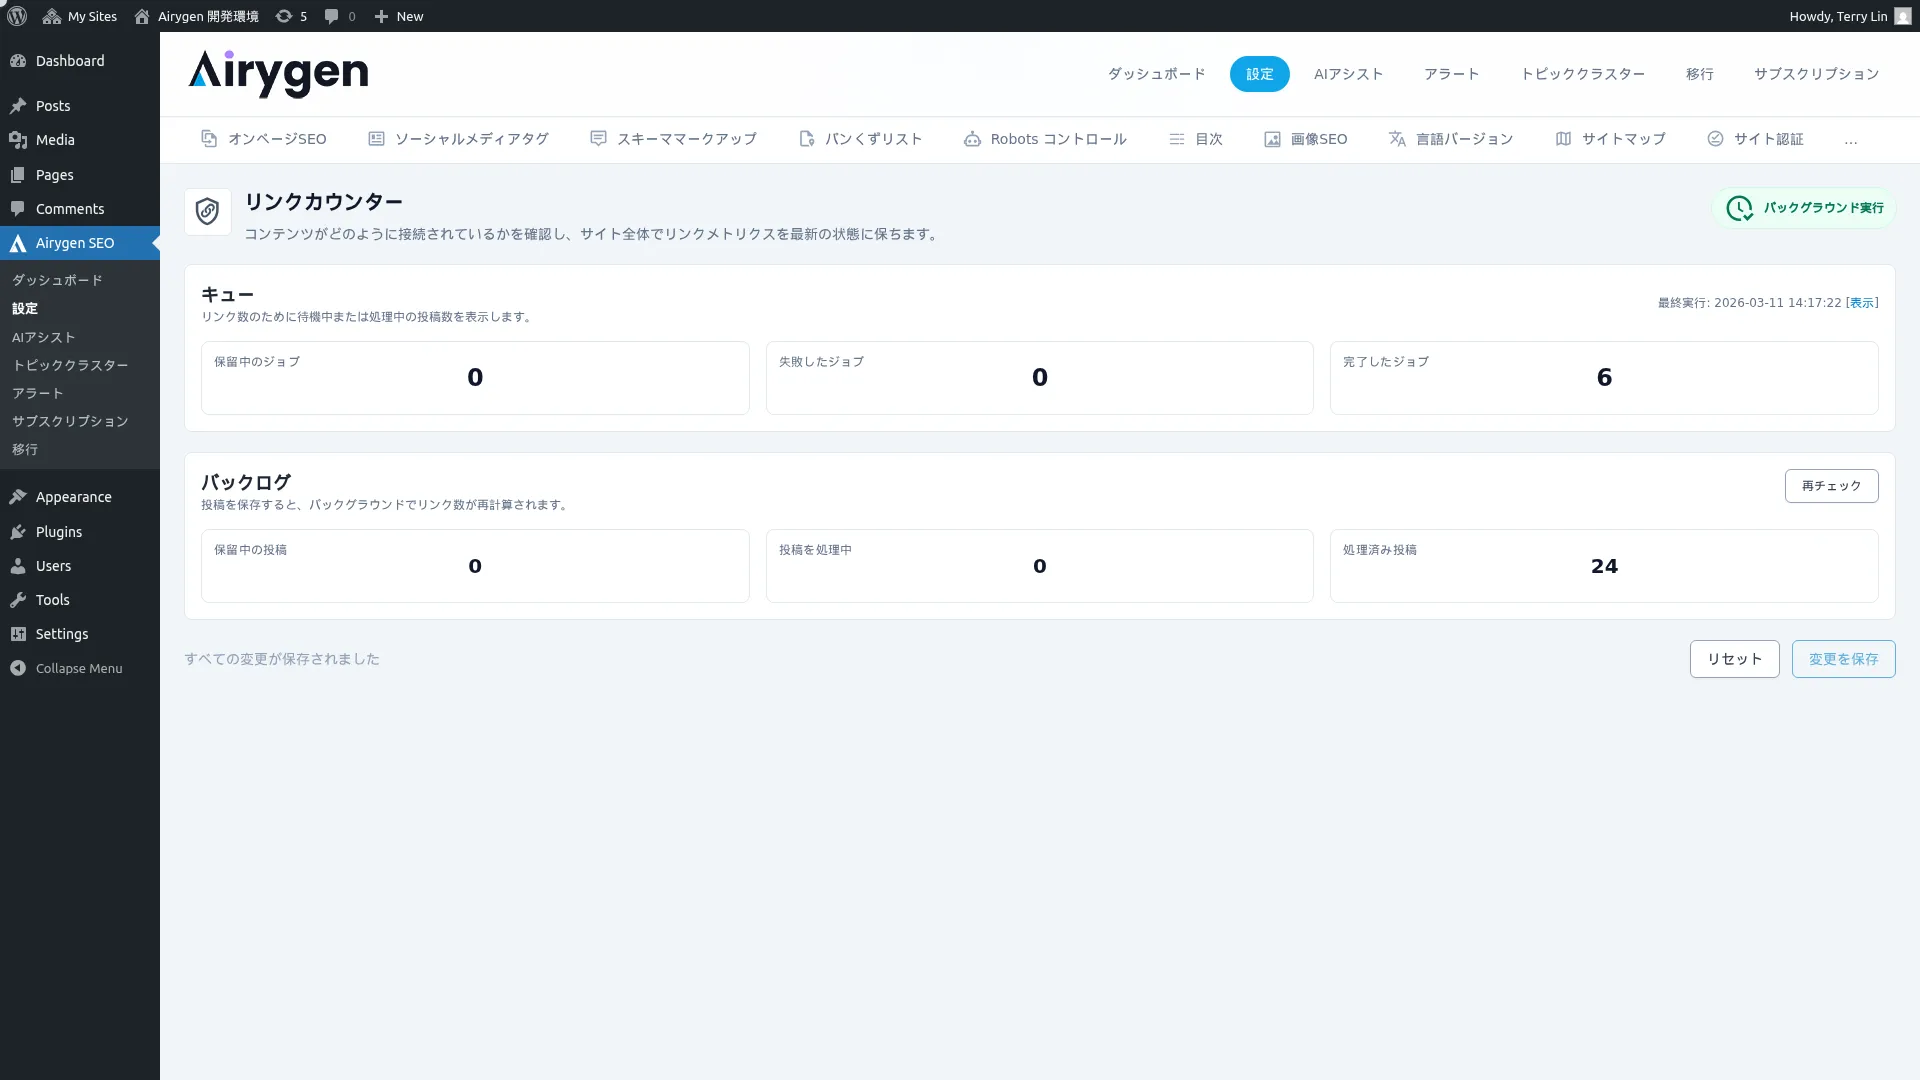Expand the more tabs ellipsis

pyautogui.click(x=1851, y=140)
